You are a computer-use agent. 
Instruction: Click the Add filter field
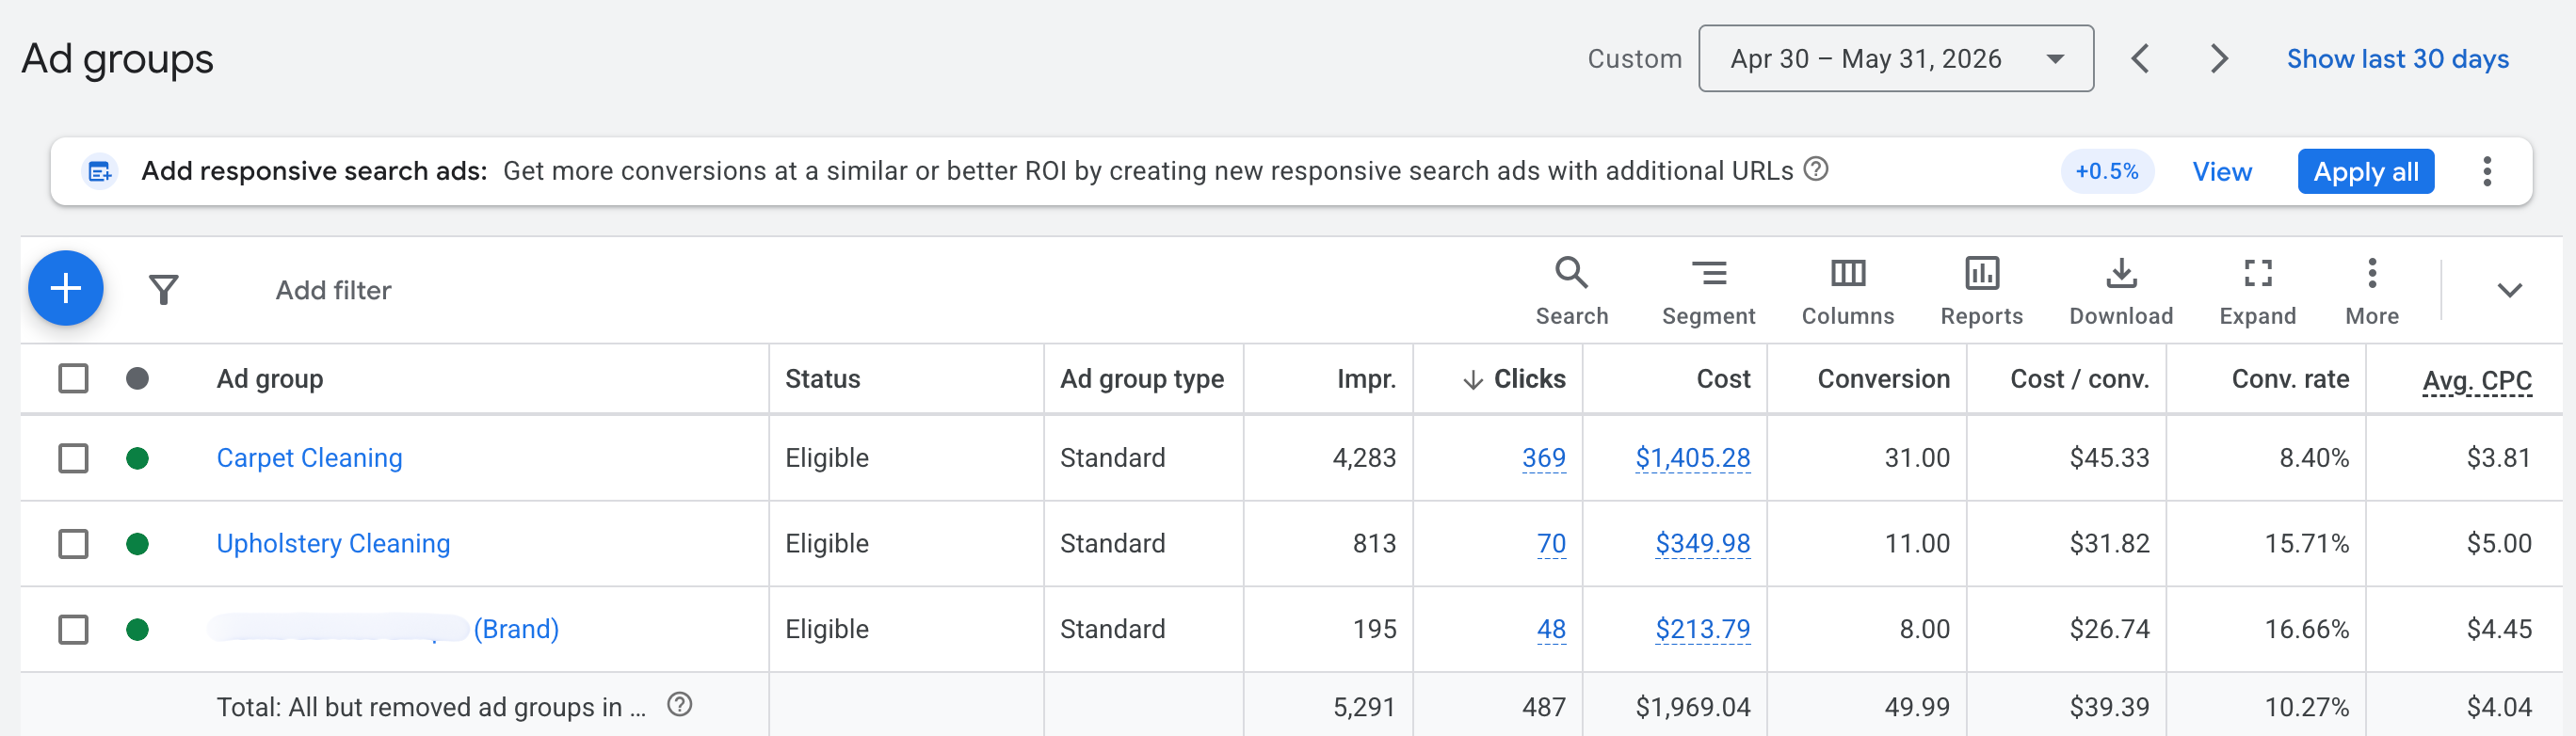(333, 290)
